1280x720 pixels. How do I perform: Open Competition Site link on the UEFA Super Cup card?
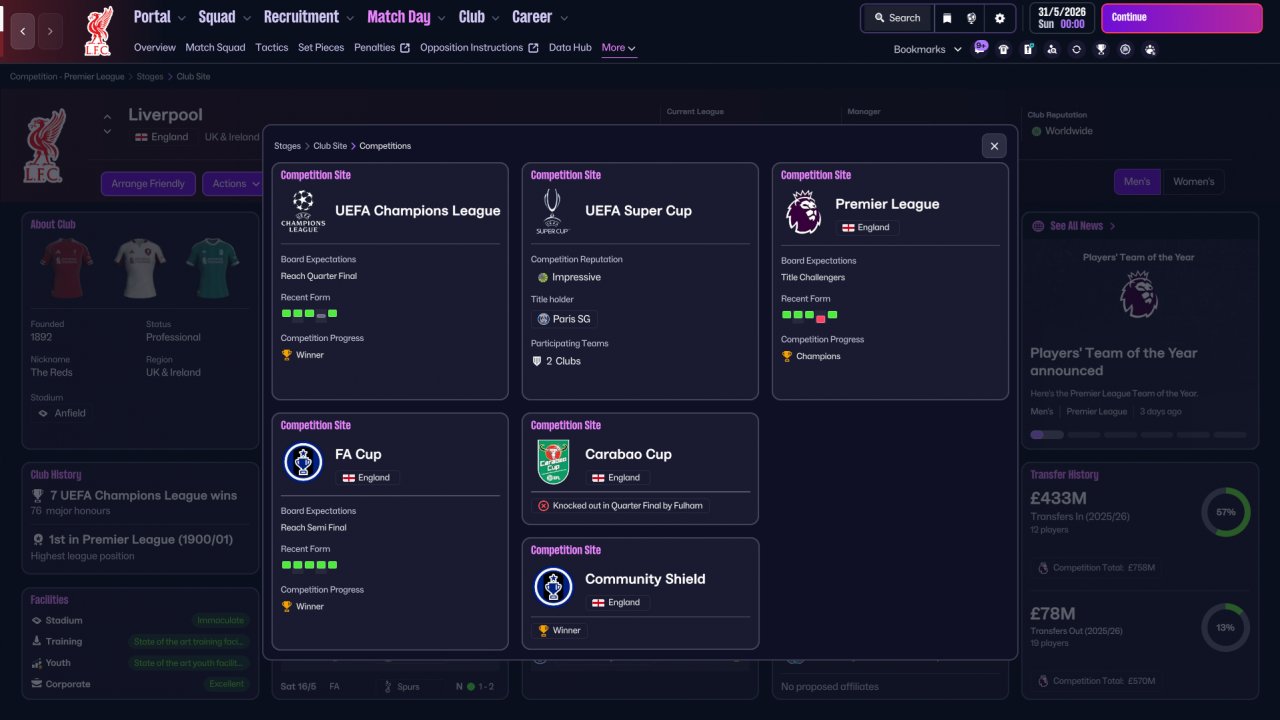(x=566, y=175)
